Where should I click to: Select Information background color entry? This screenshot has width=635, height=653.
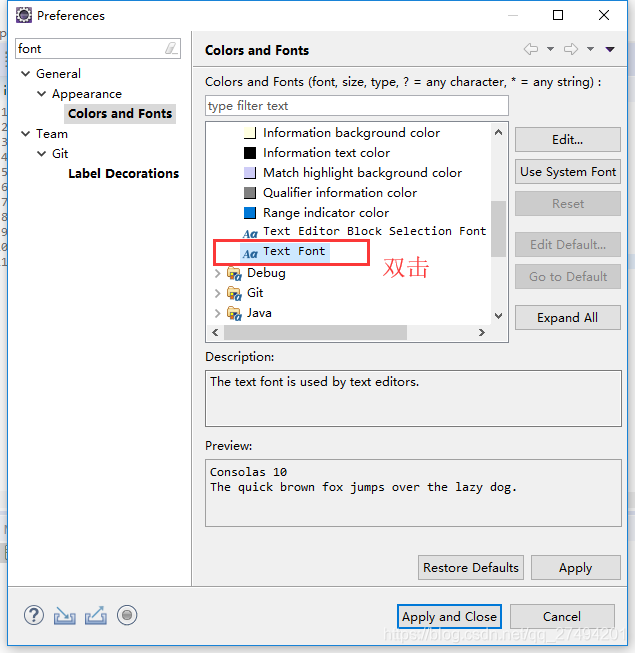click(x=351, y=133)
